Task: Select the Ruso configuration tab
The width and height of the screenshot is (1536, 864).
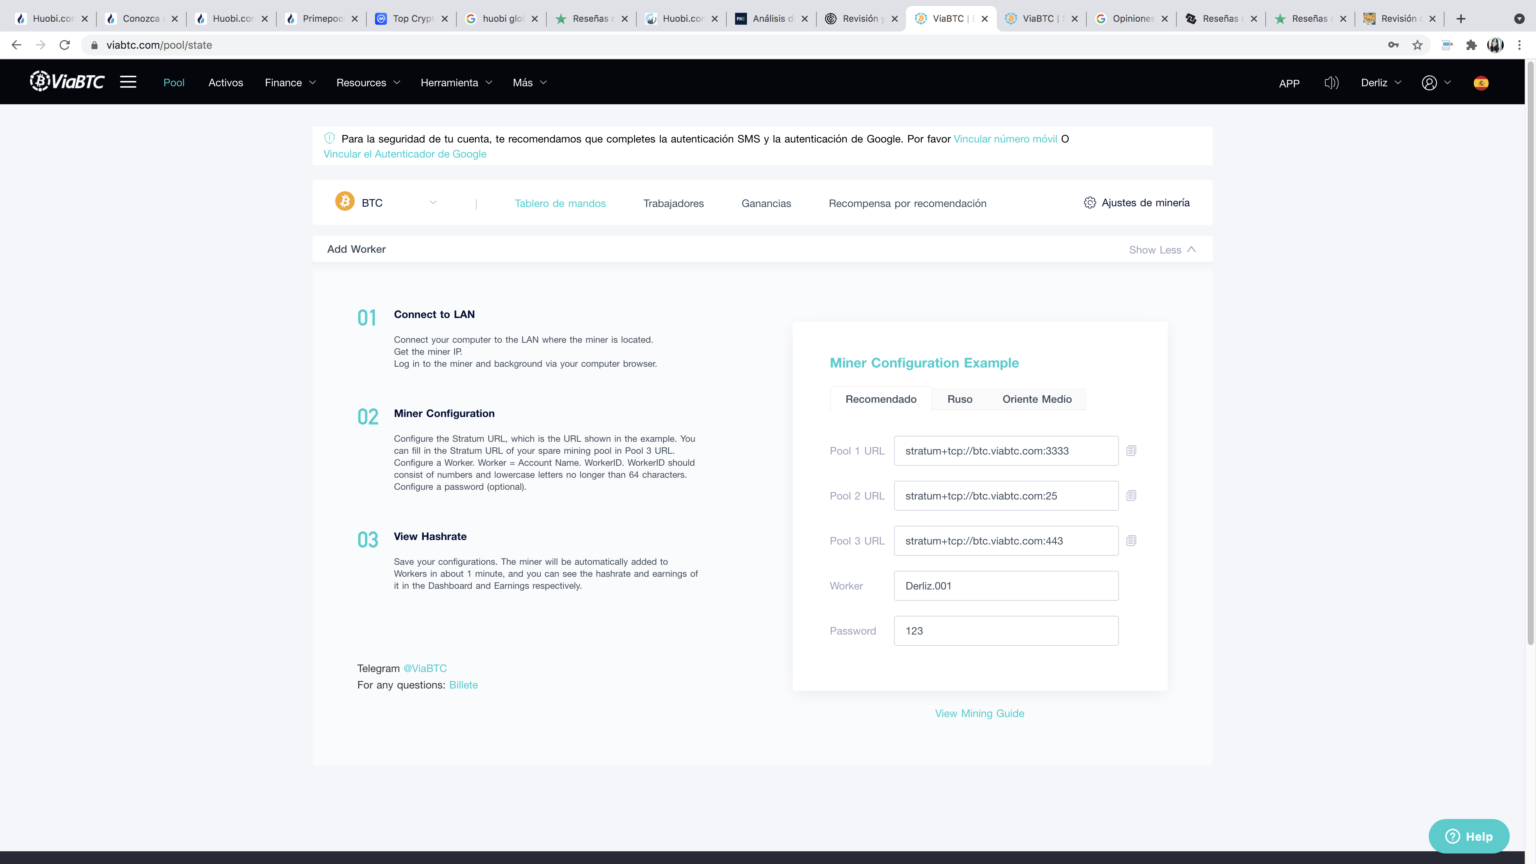Action: (959, 398)
